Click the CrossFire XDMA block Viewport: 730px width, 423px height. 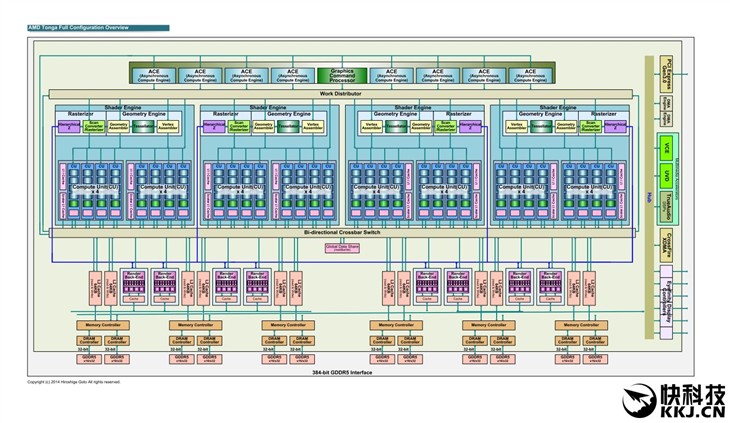point(666,245)
